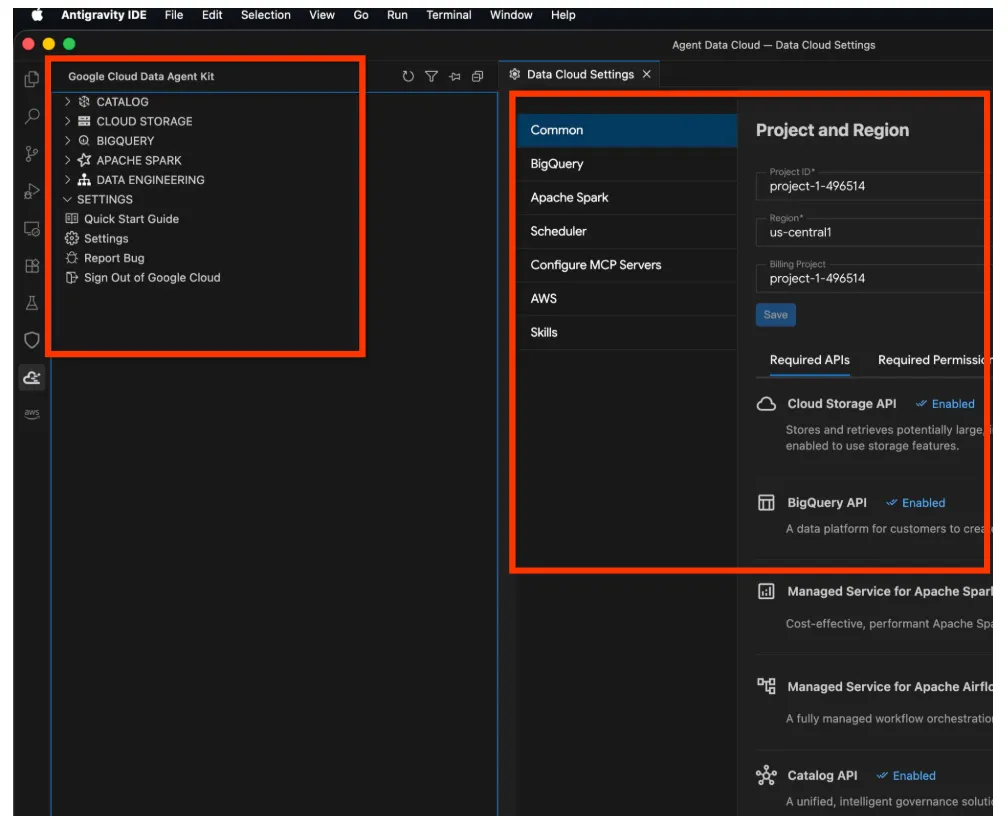Image resolution: width=1008 pixels, height=829 pixels.
Task: Open the Edit menu
Action: (x=212, y=15)
